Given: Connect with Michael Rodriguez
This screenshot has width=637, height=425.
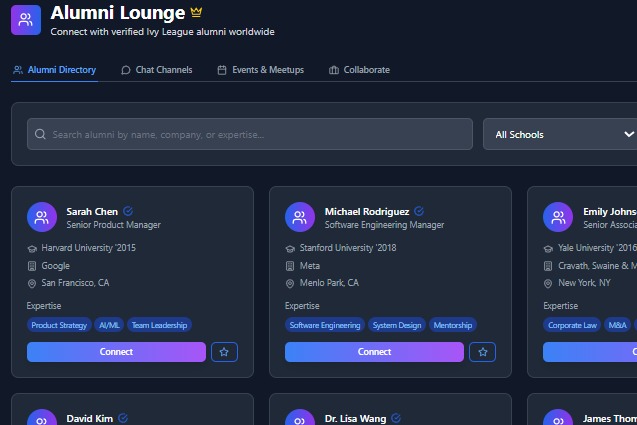Looking at the screenshot, I should tap(374, 352).
